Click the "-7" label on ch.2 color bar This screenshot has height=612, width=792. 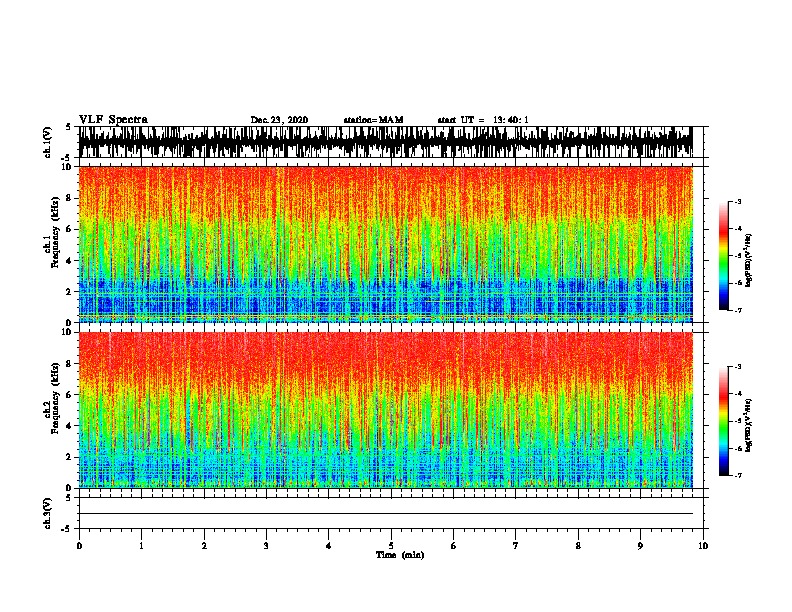click(738, 476)
